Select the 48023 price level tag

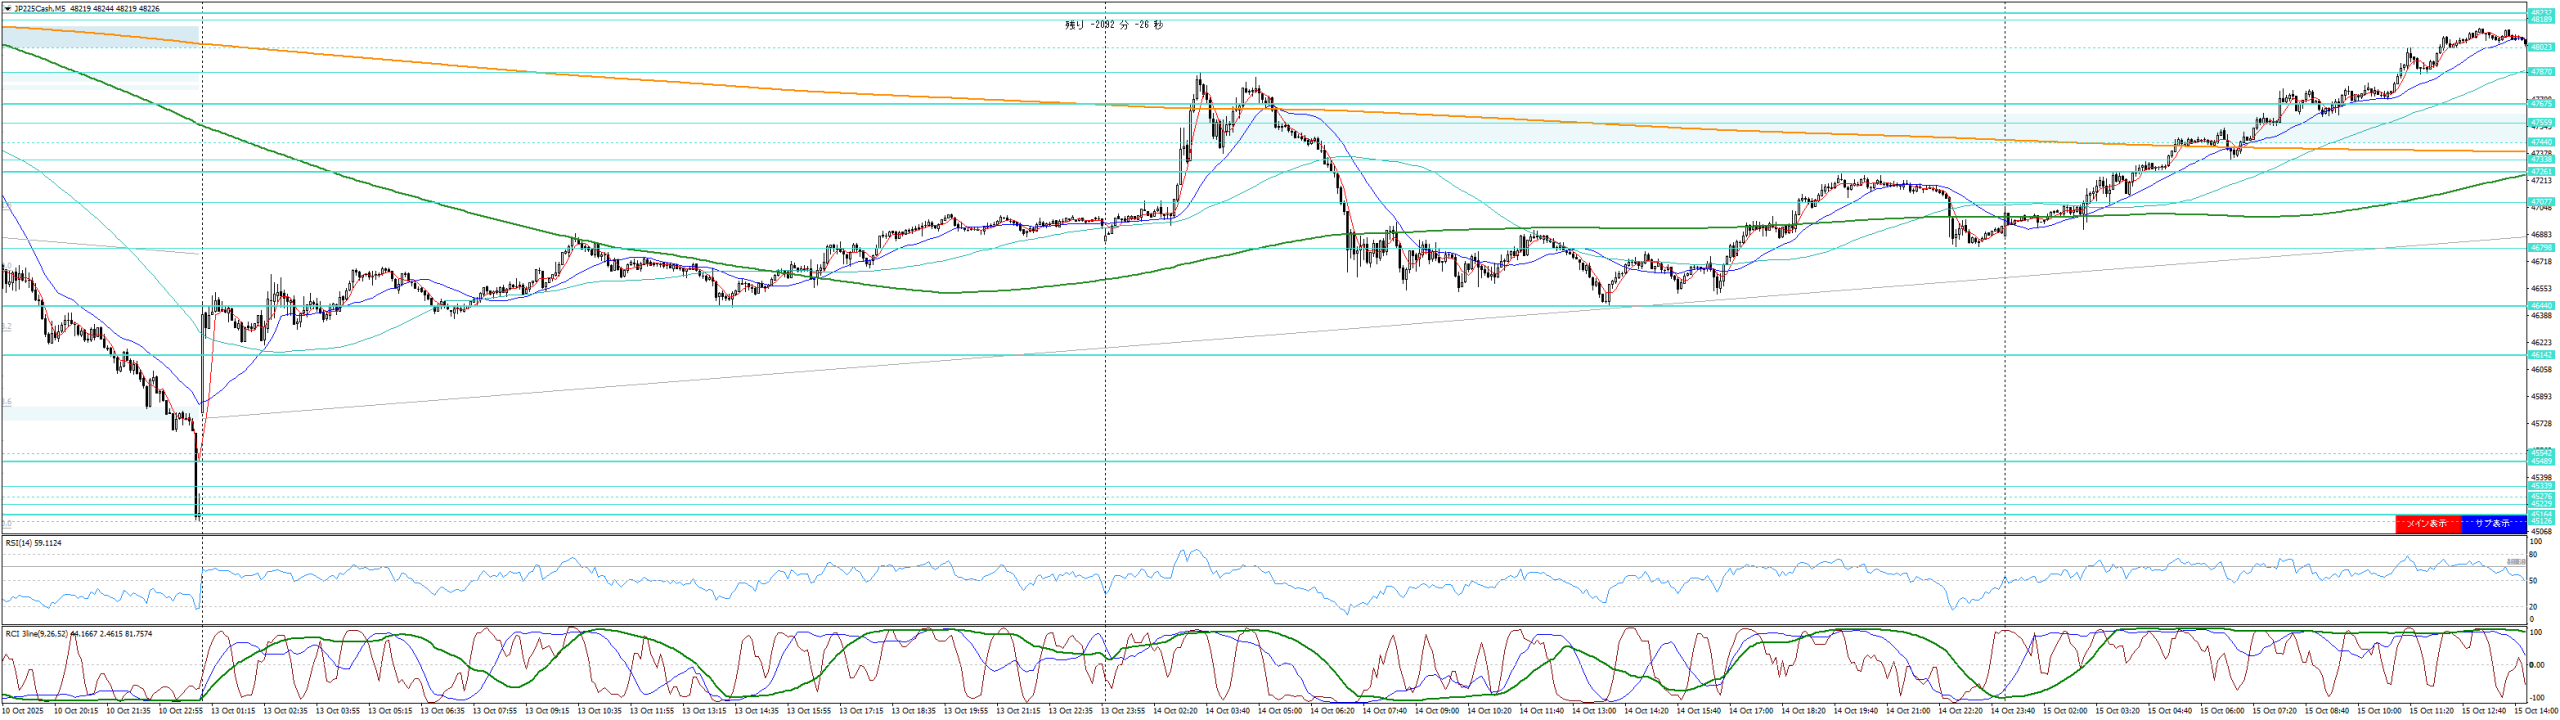(x=2541, y=47)
